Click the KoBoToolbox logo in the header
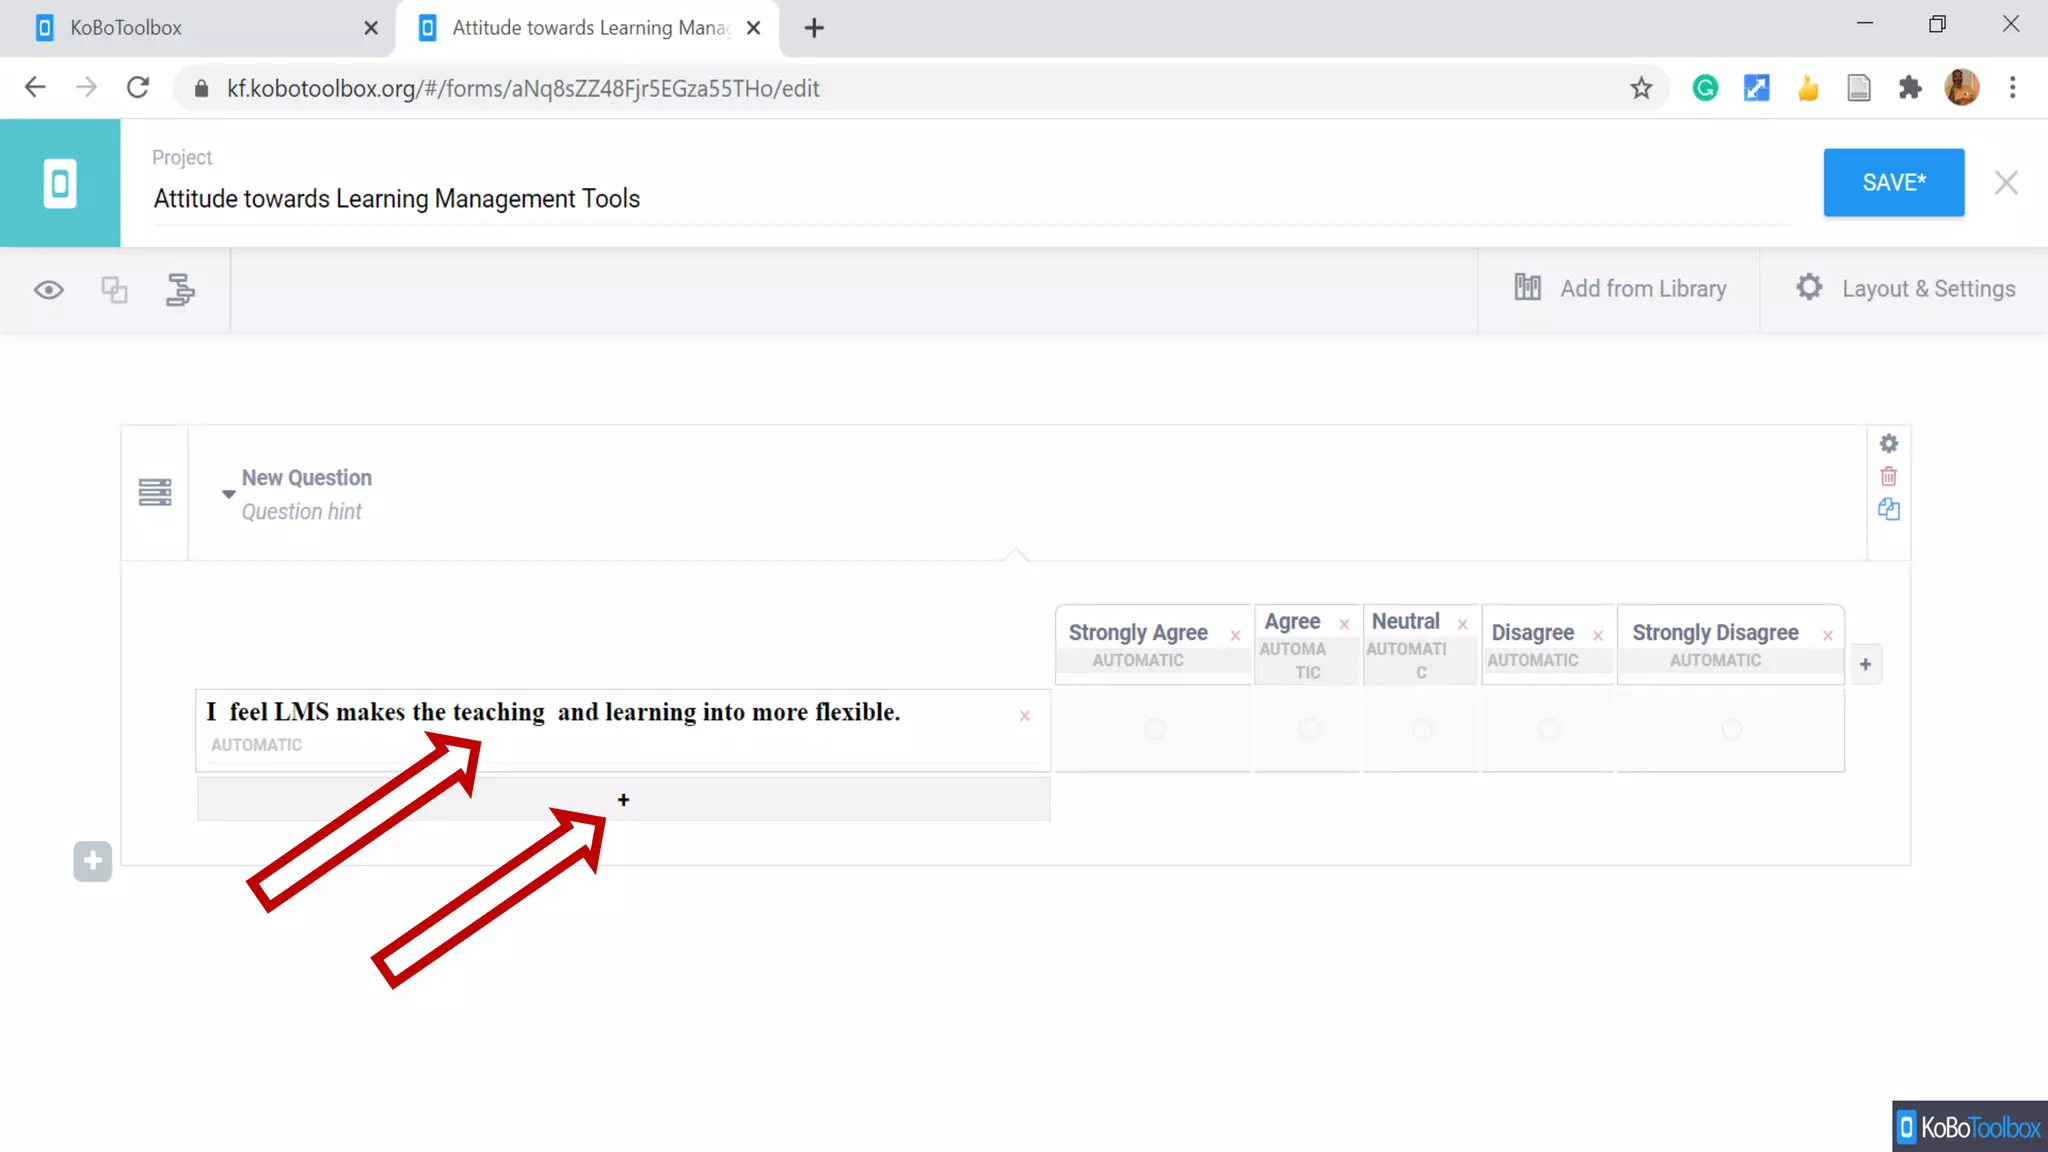The image size is (2048, 1152). 60,183
